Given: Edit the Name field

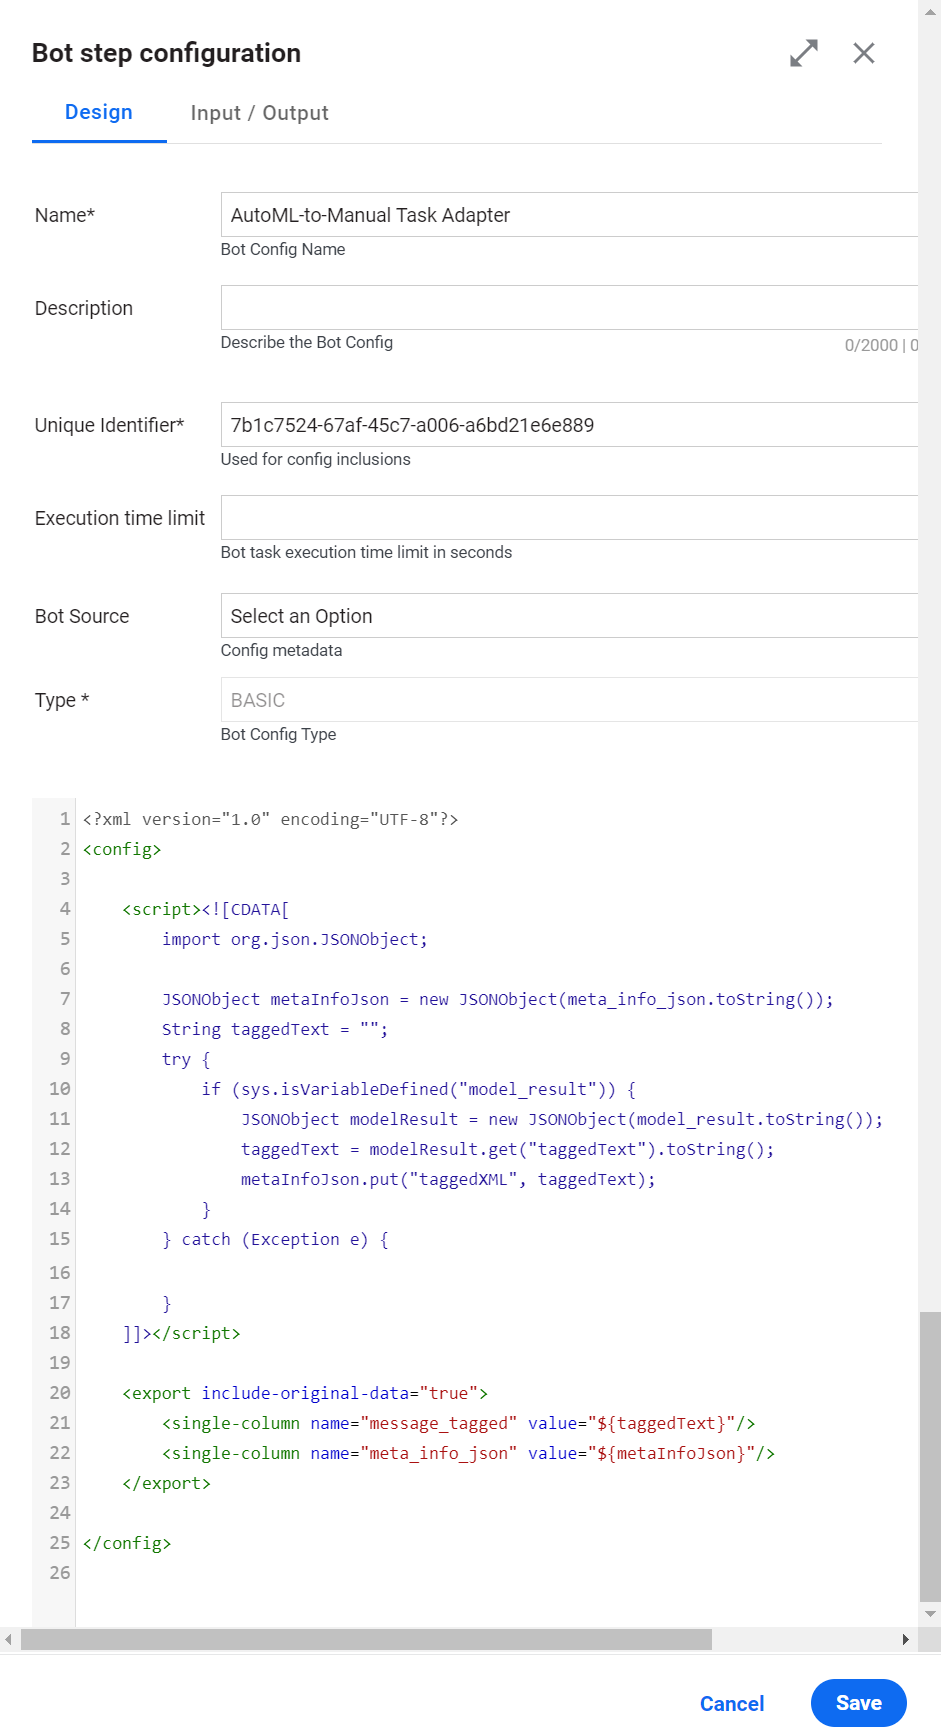Looking at the screenshot, I should pyautogui.click(x=569, y=215).
